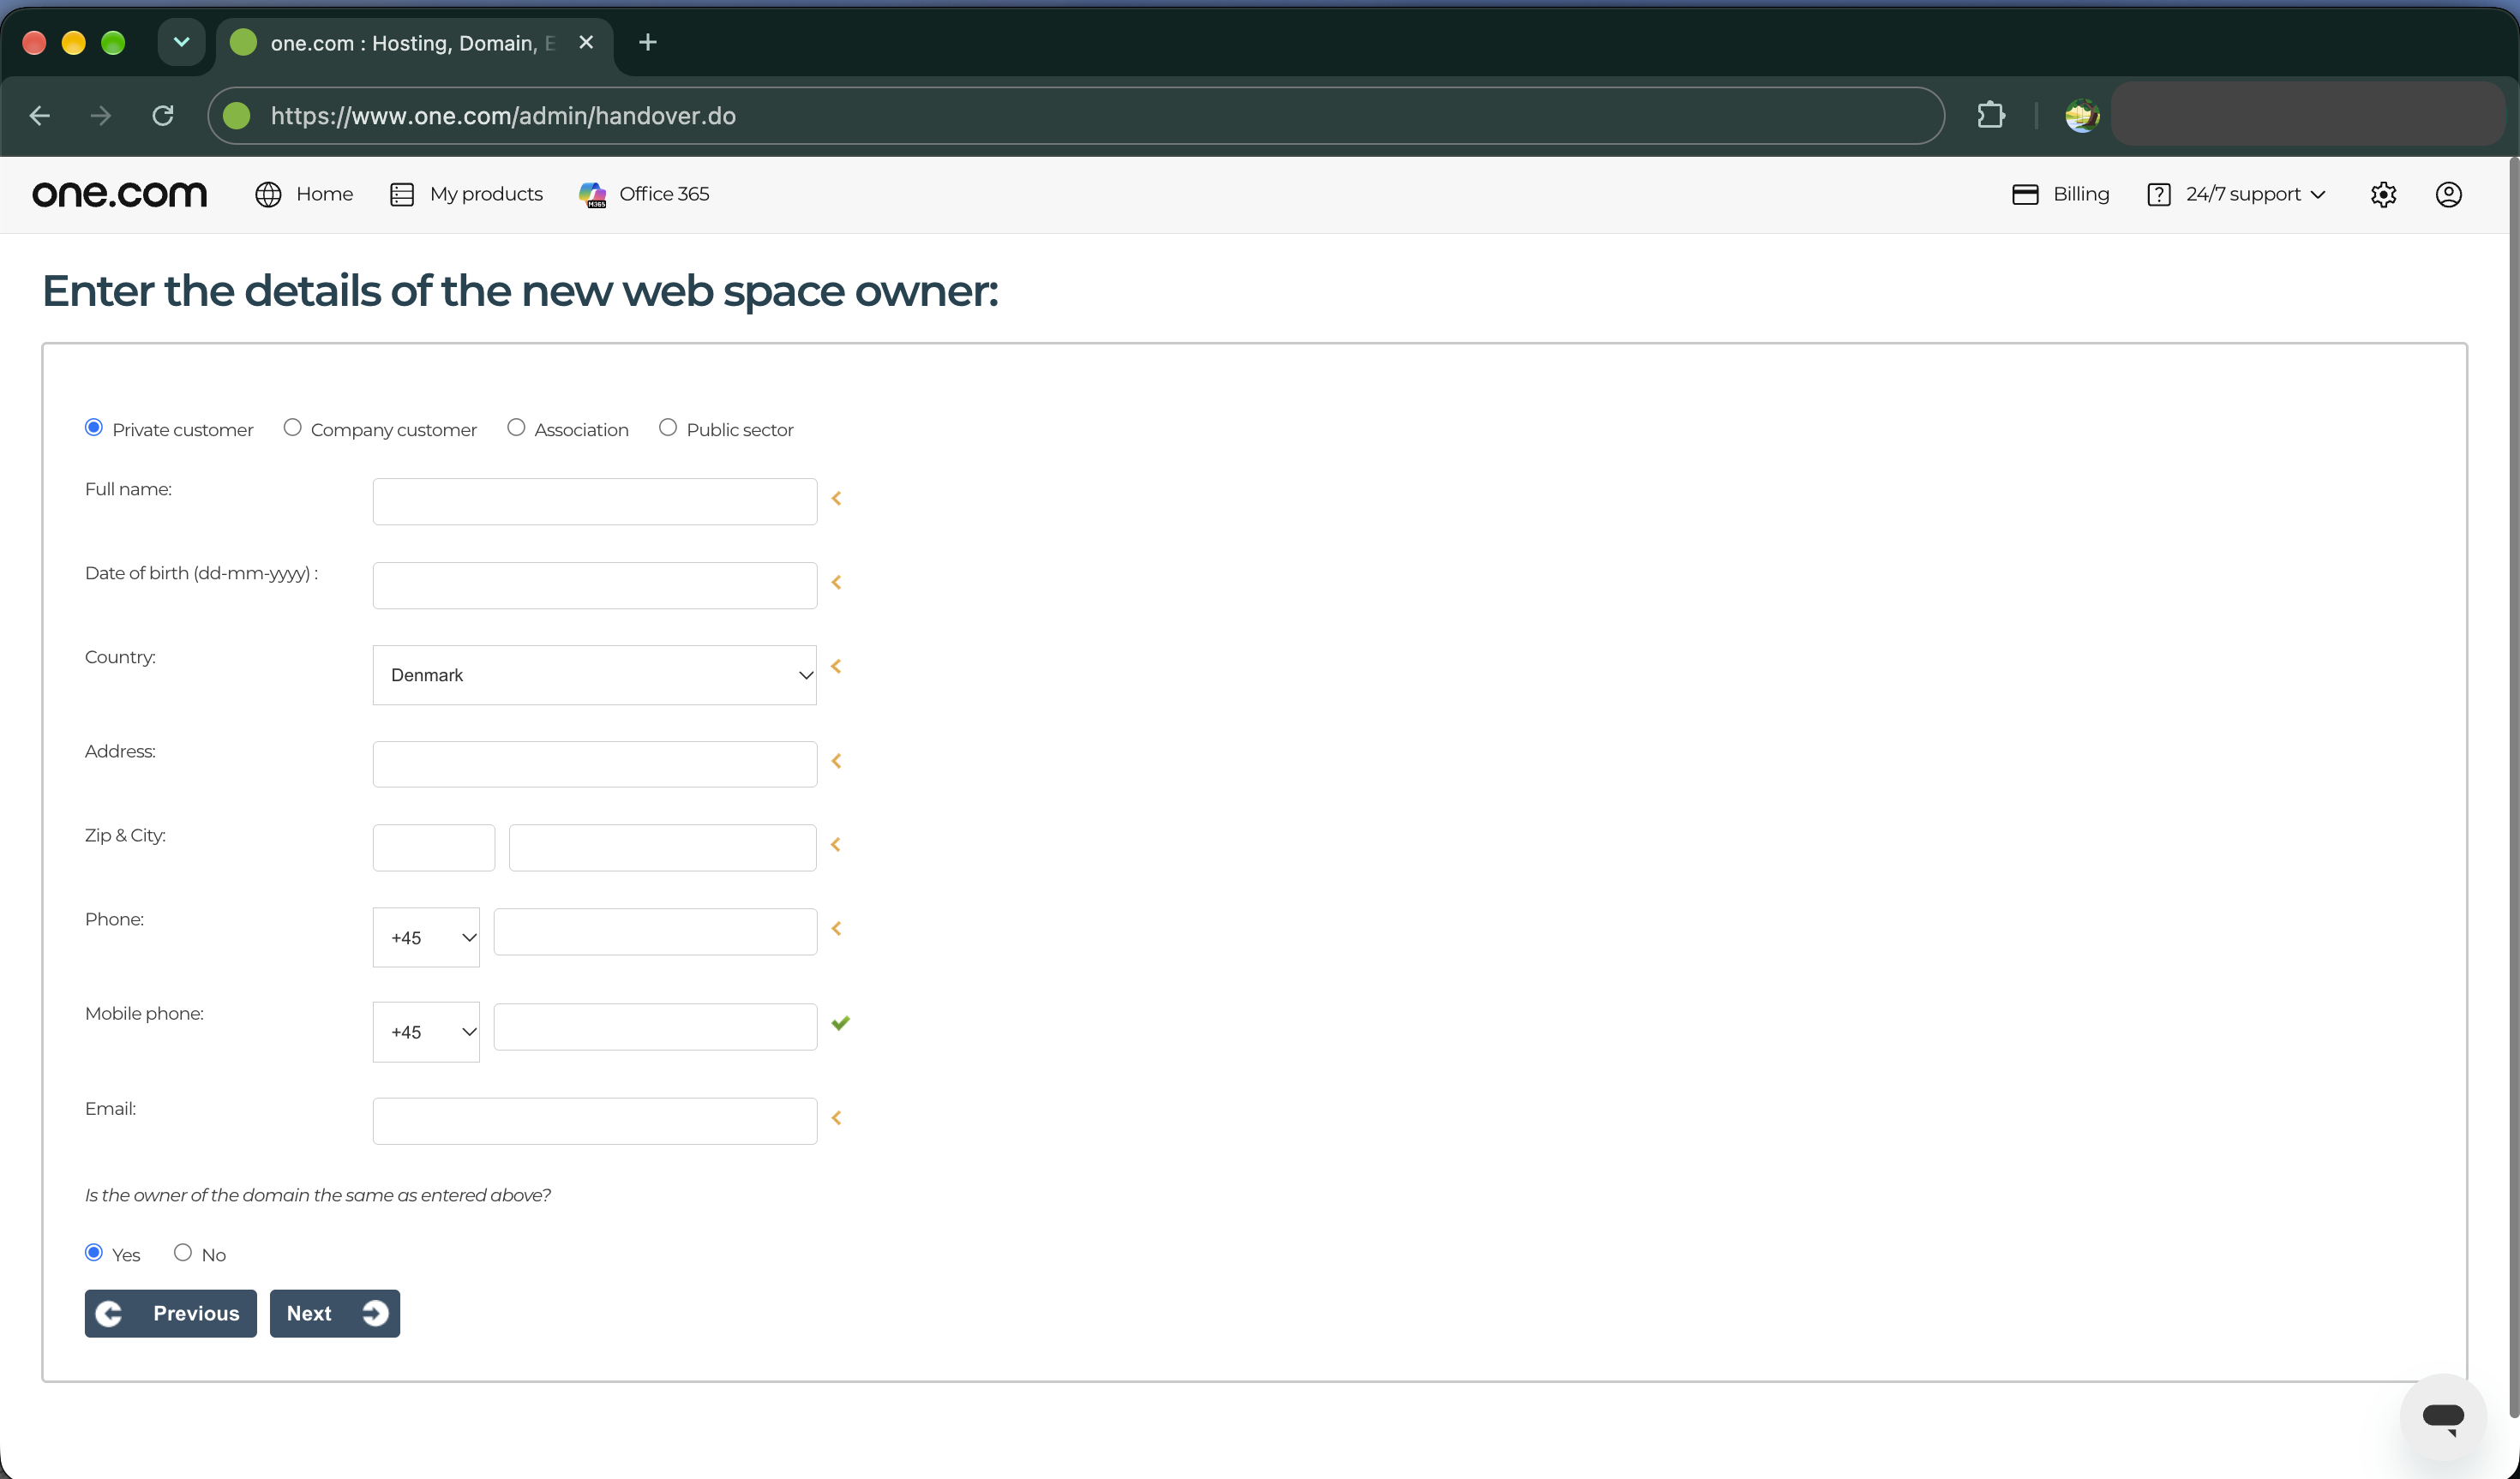The height and width of the screenshot is (1479, 2520).
Task: Click the Email input field
Action: (x=595, y=1121)
